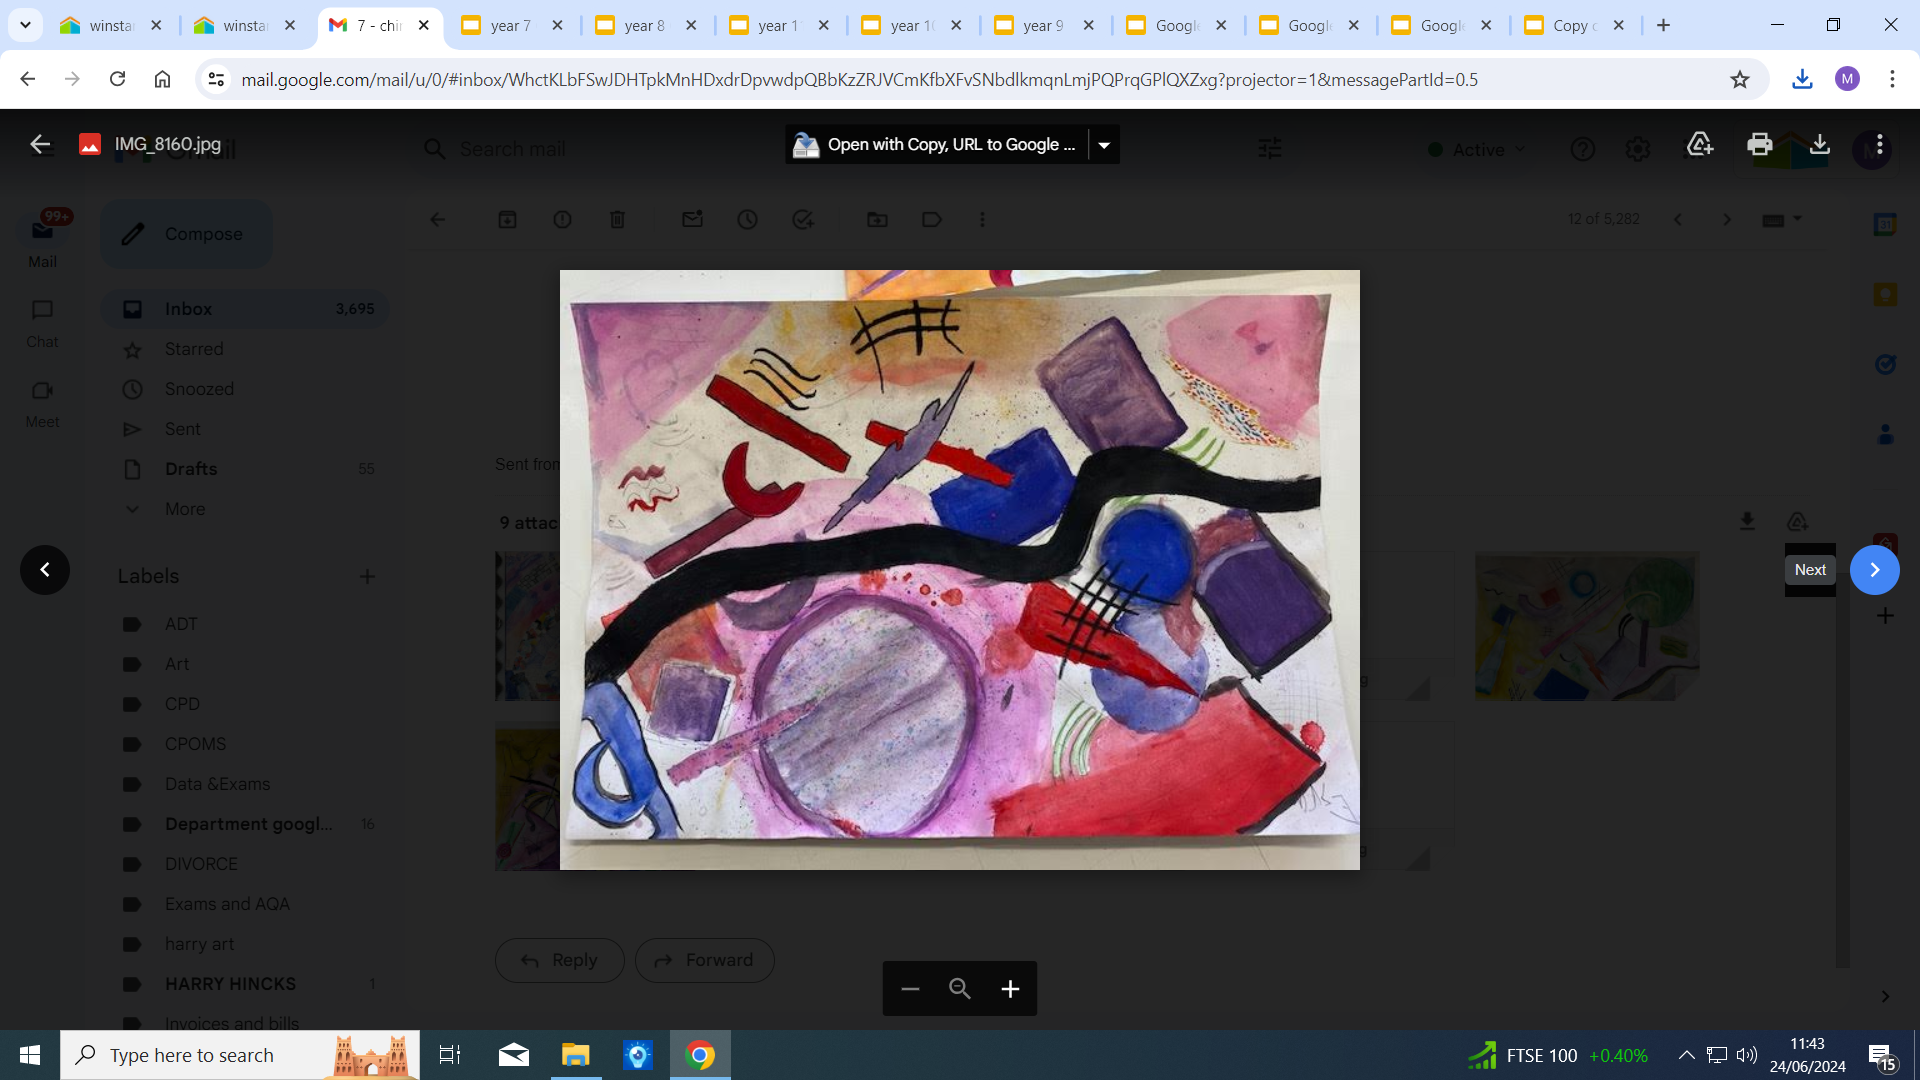This screenshot has height=1080, width=1920.
Task: Open Chrome downloads
Action: 1802,79
